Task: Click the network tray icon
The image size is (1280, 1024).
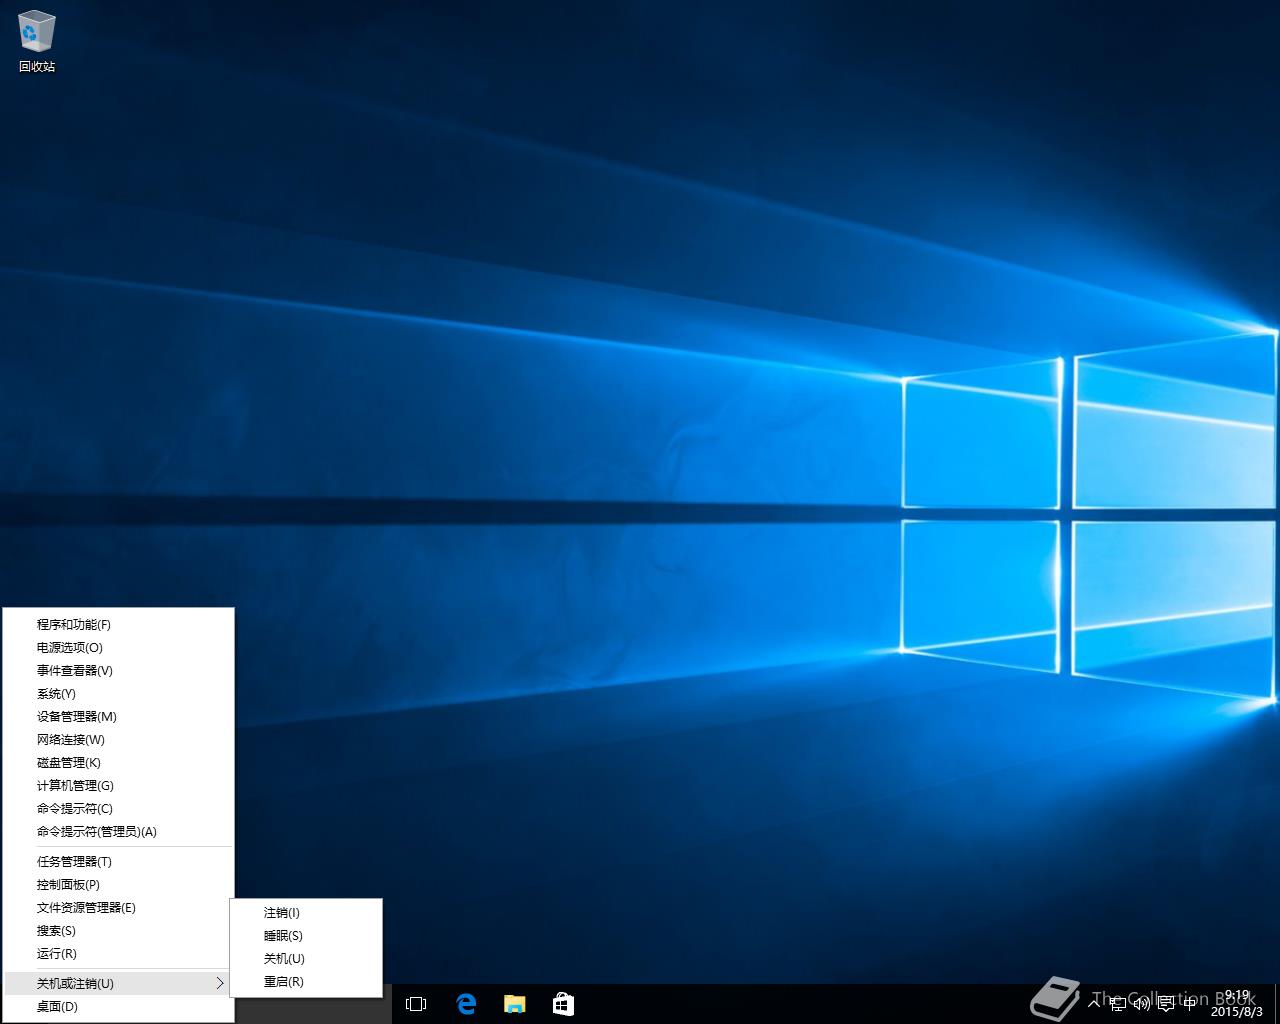Action: click(1118, 1004)
